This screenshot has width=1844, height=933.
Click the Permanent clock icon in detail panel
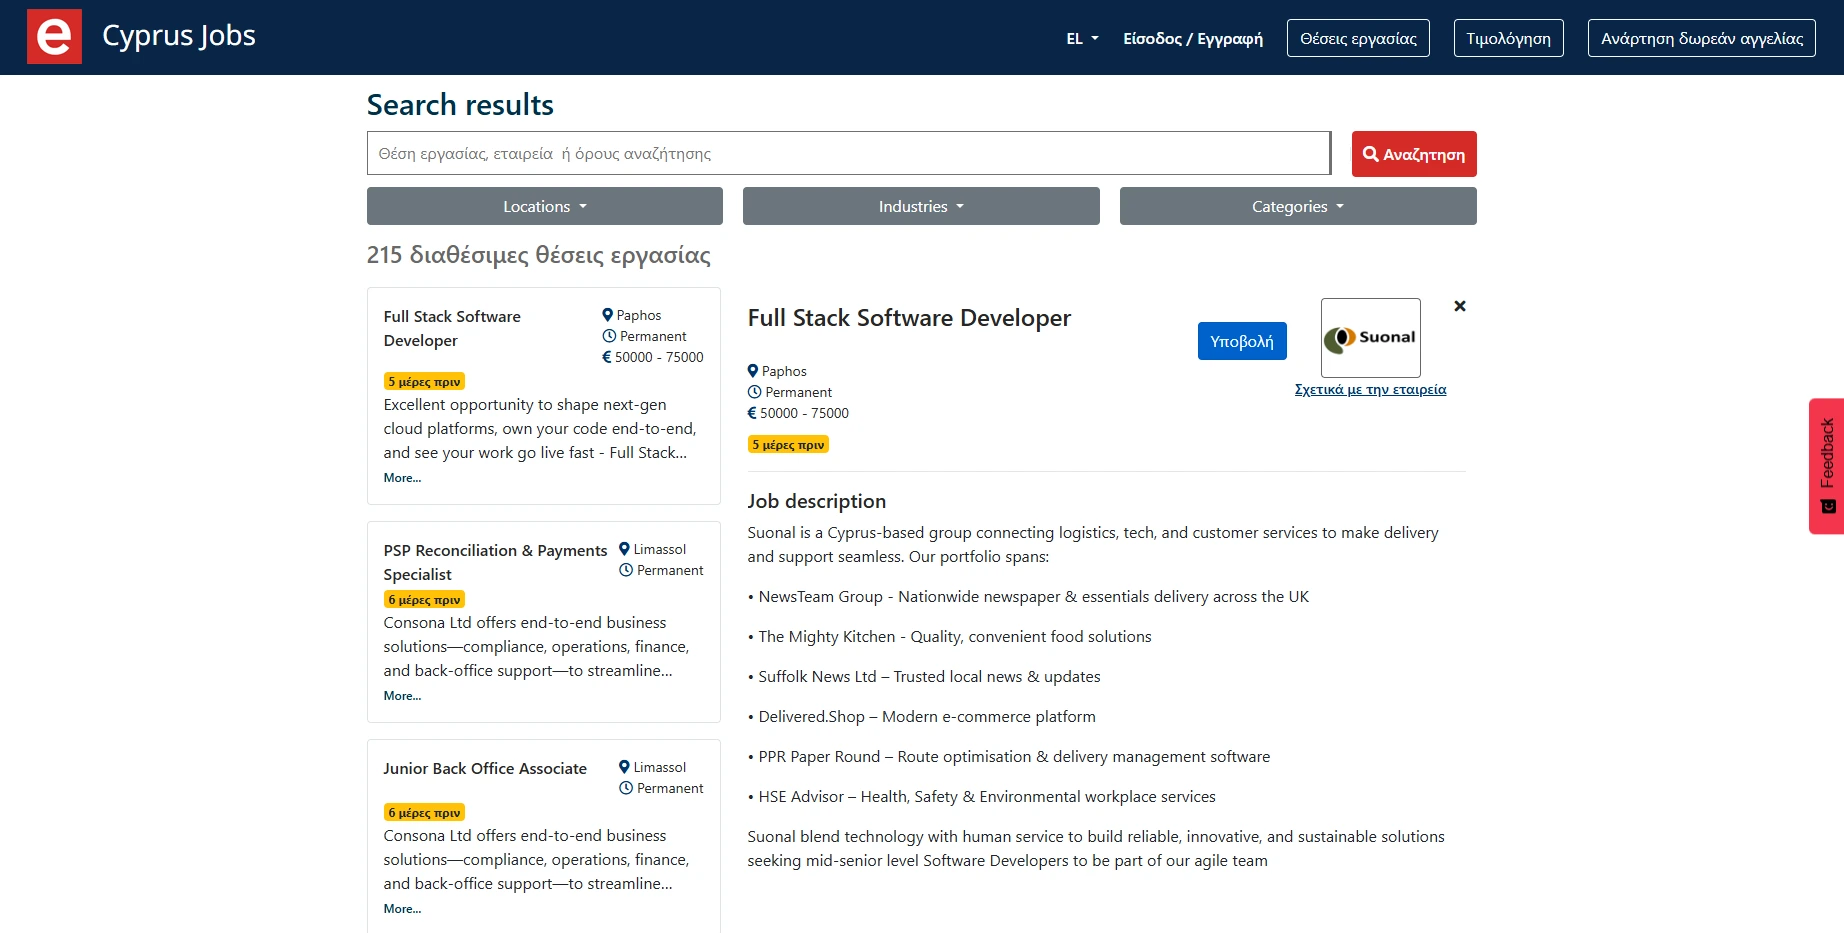[x=755, y=392]
